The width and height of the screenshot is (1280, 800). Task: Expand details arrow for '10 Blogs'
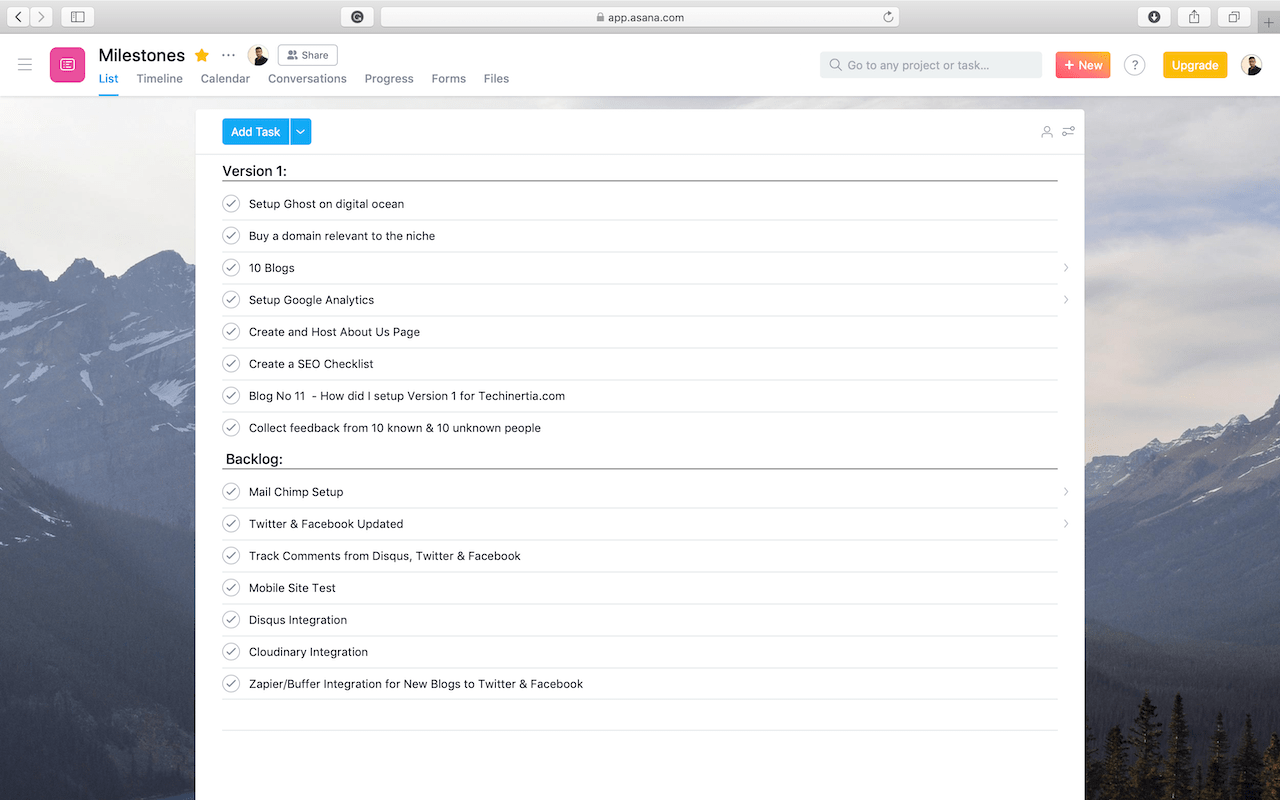point(1066,268)
